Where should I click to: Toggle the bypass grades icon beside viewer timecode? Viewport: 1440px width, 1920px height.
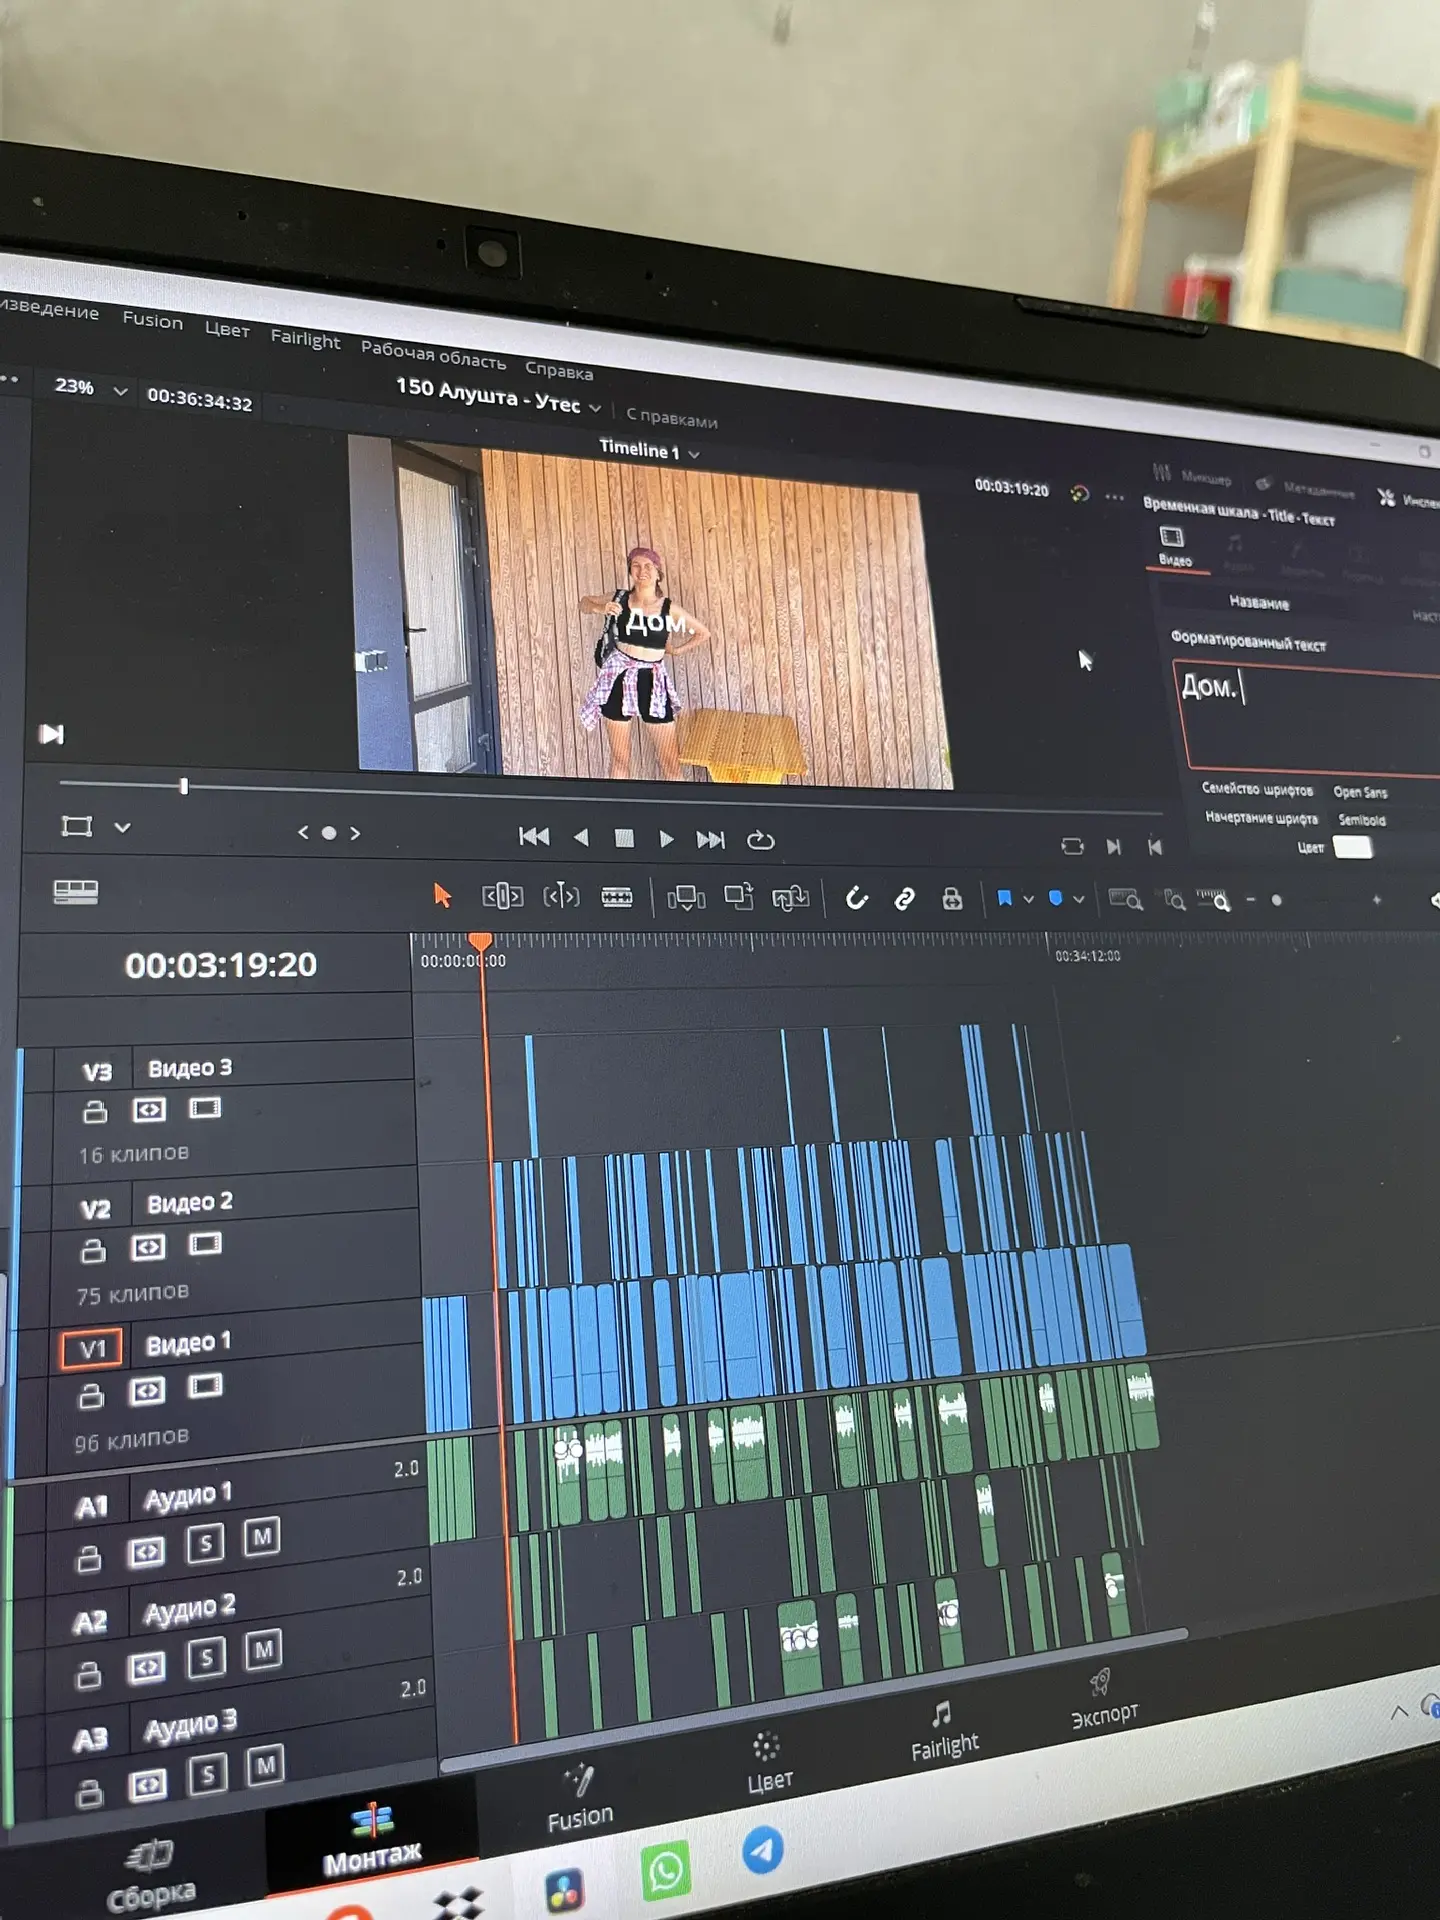[1079, 493]
